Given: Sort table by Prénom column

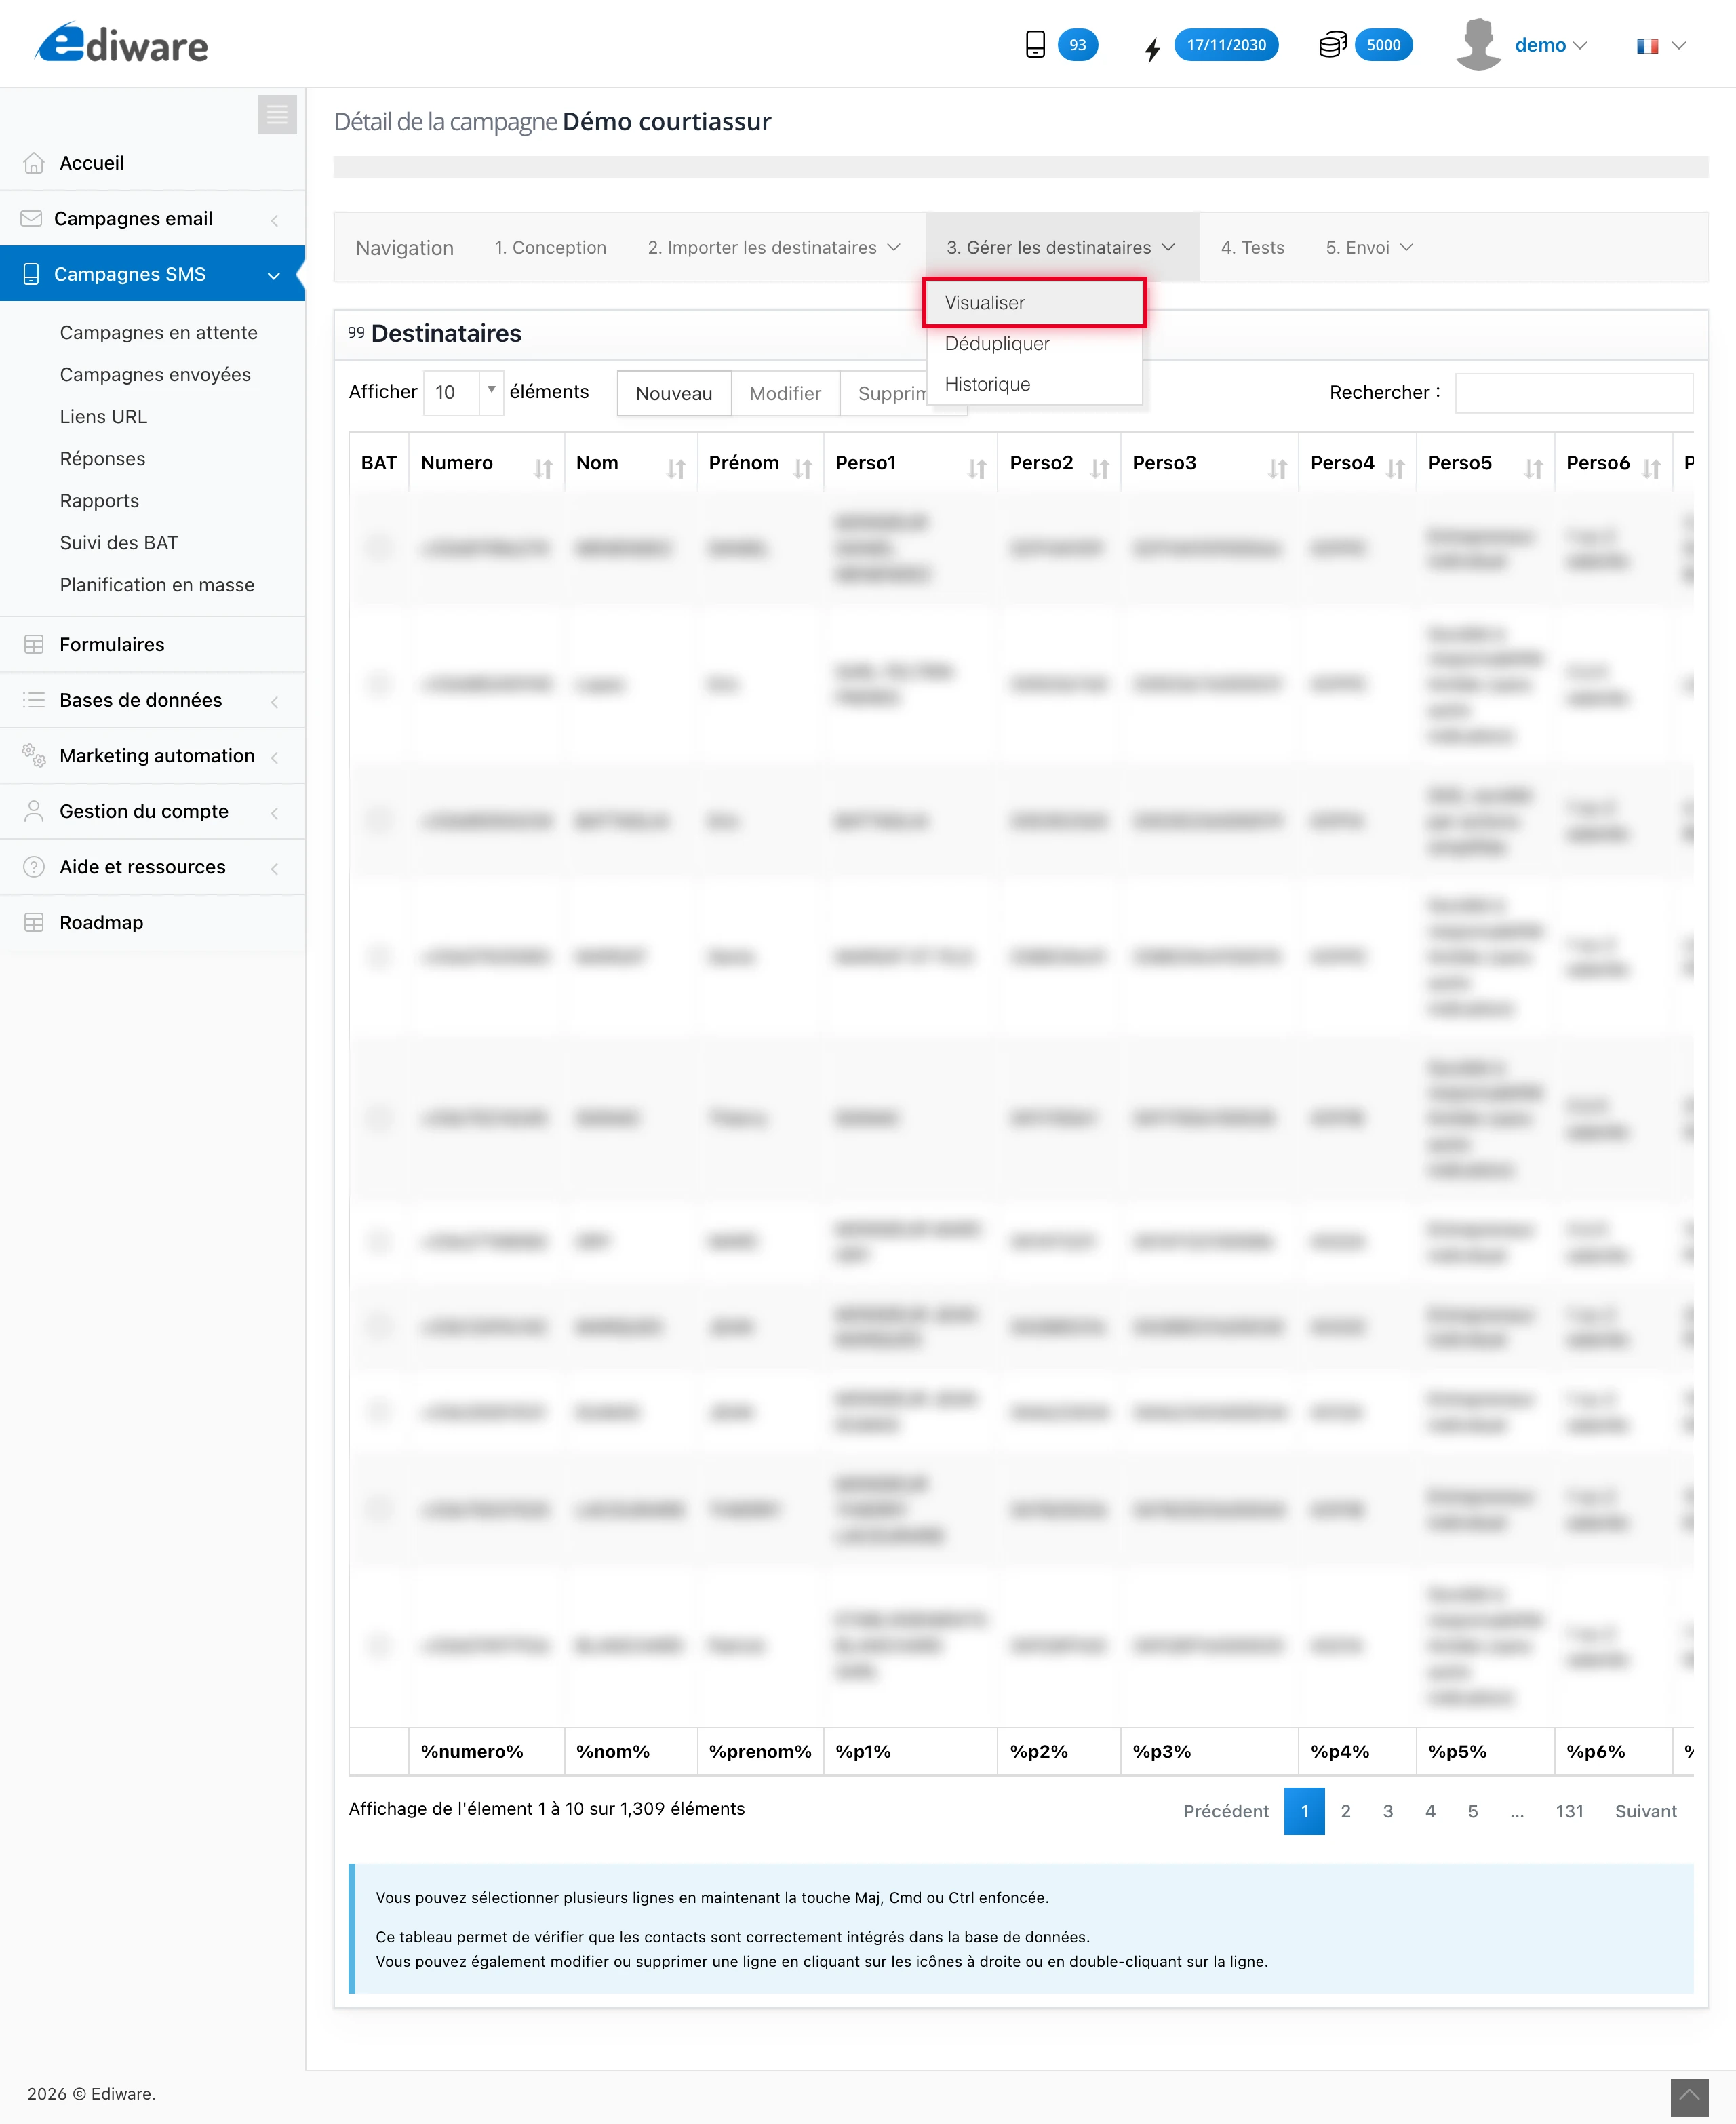Looking at the screenshot, I should coord(760,463).
